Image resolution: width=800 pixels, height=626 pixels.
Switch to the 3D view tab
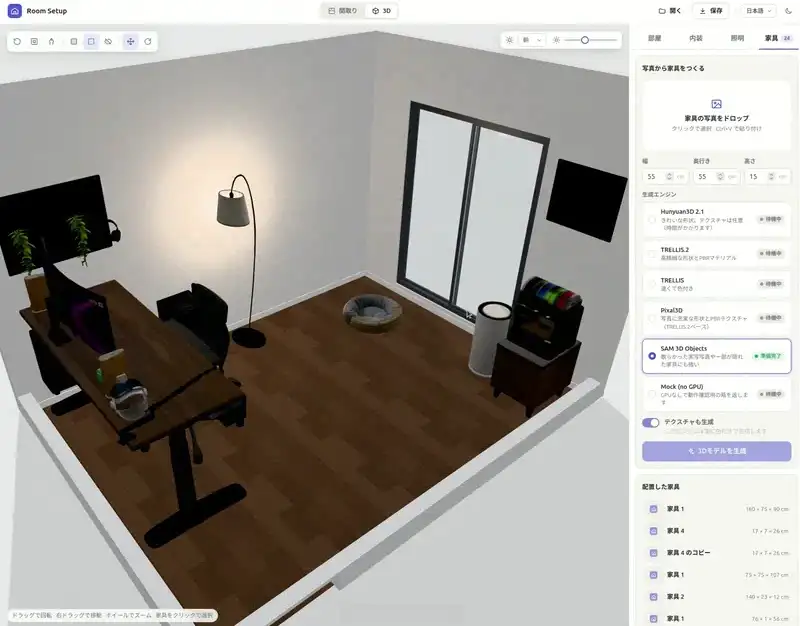382,11
